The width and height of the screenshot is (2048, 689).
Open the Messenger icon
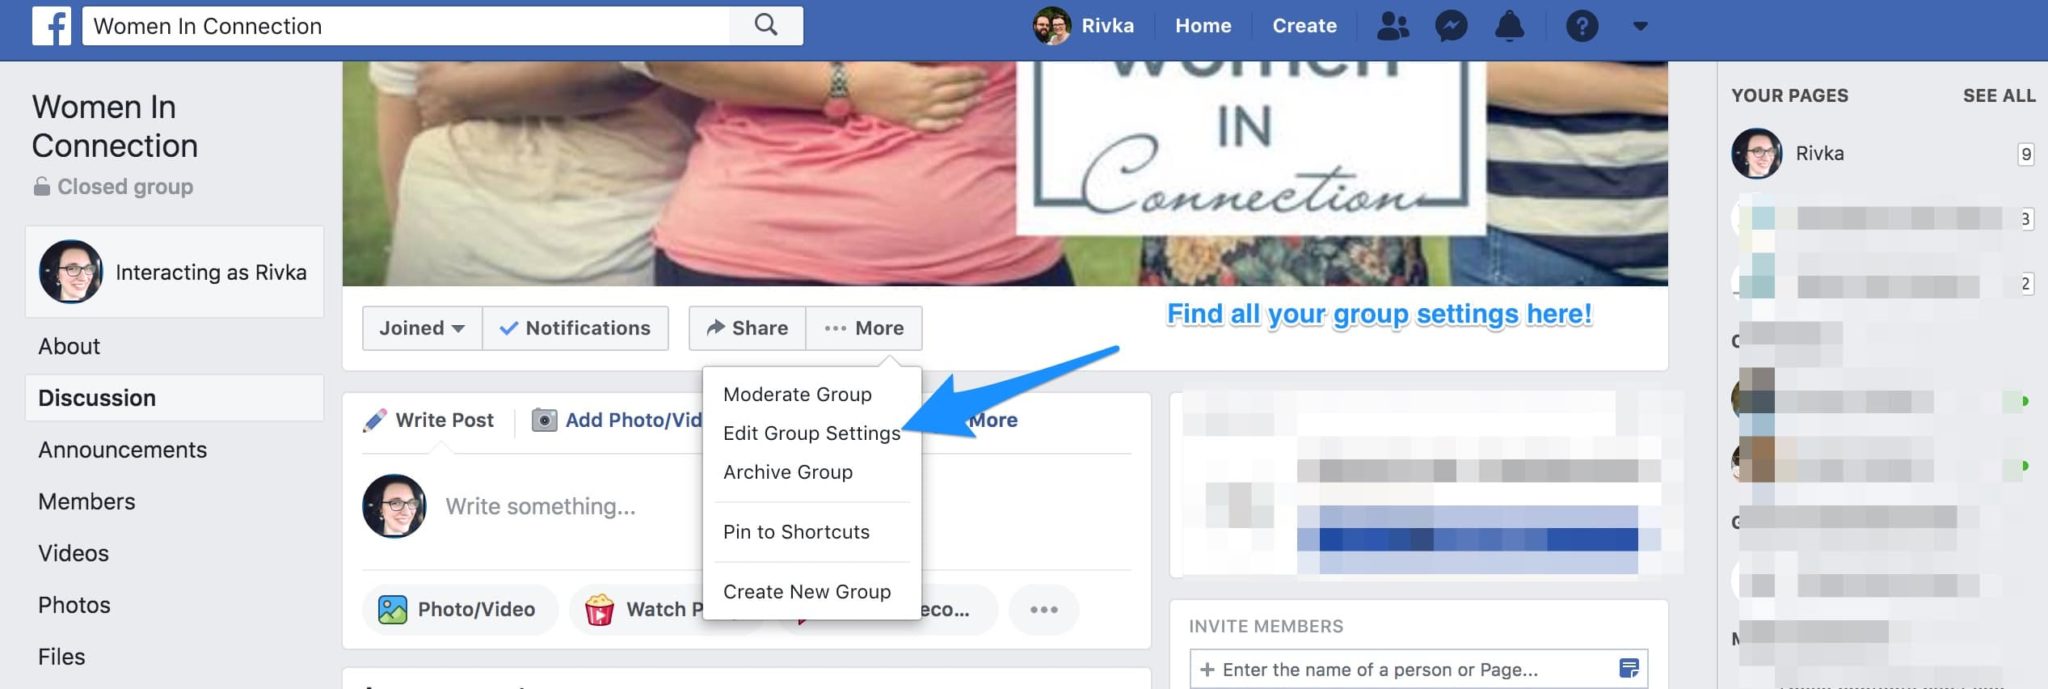[1451, 26]
